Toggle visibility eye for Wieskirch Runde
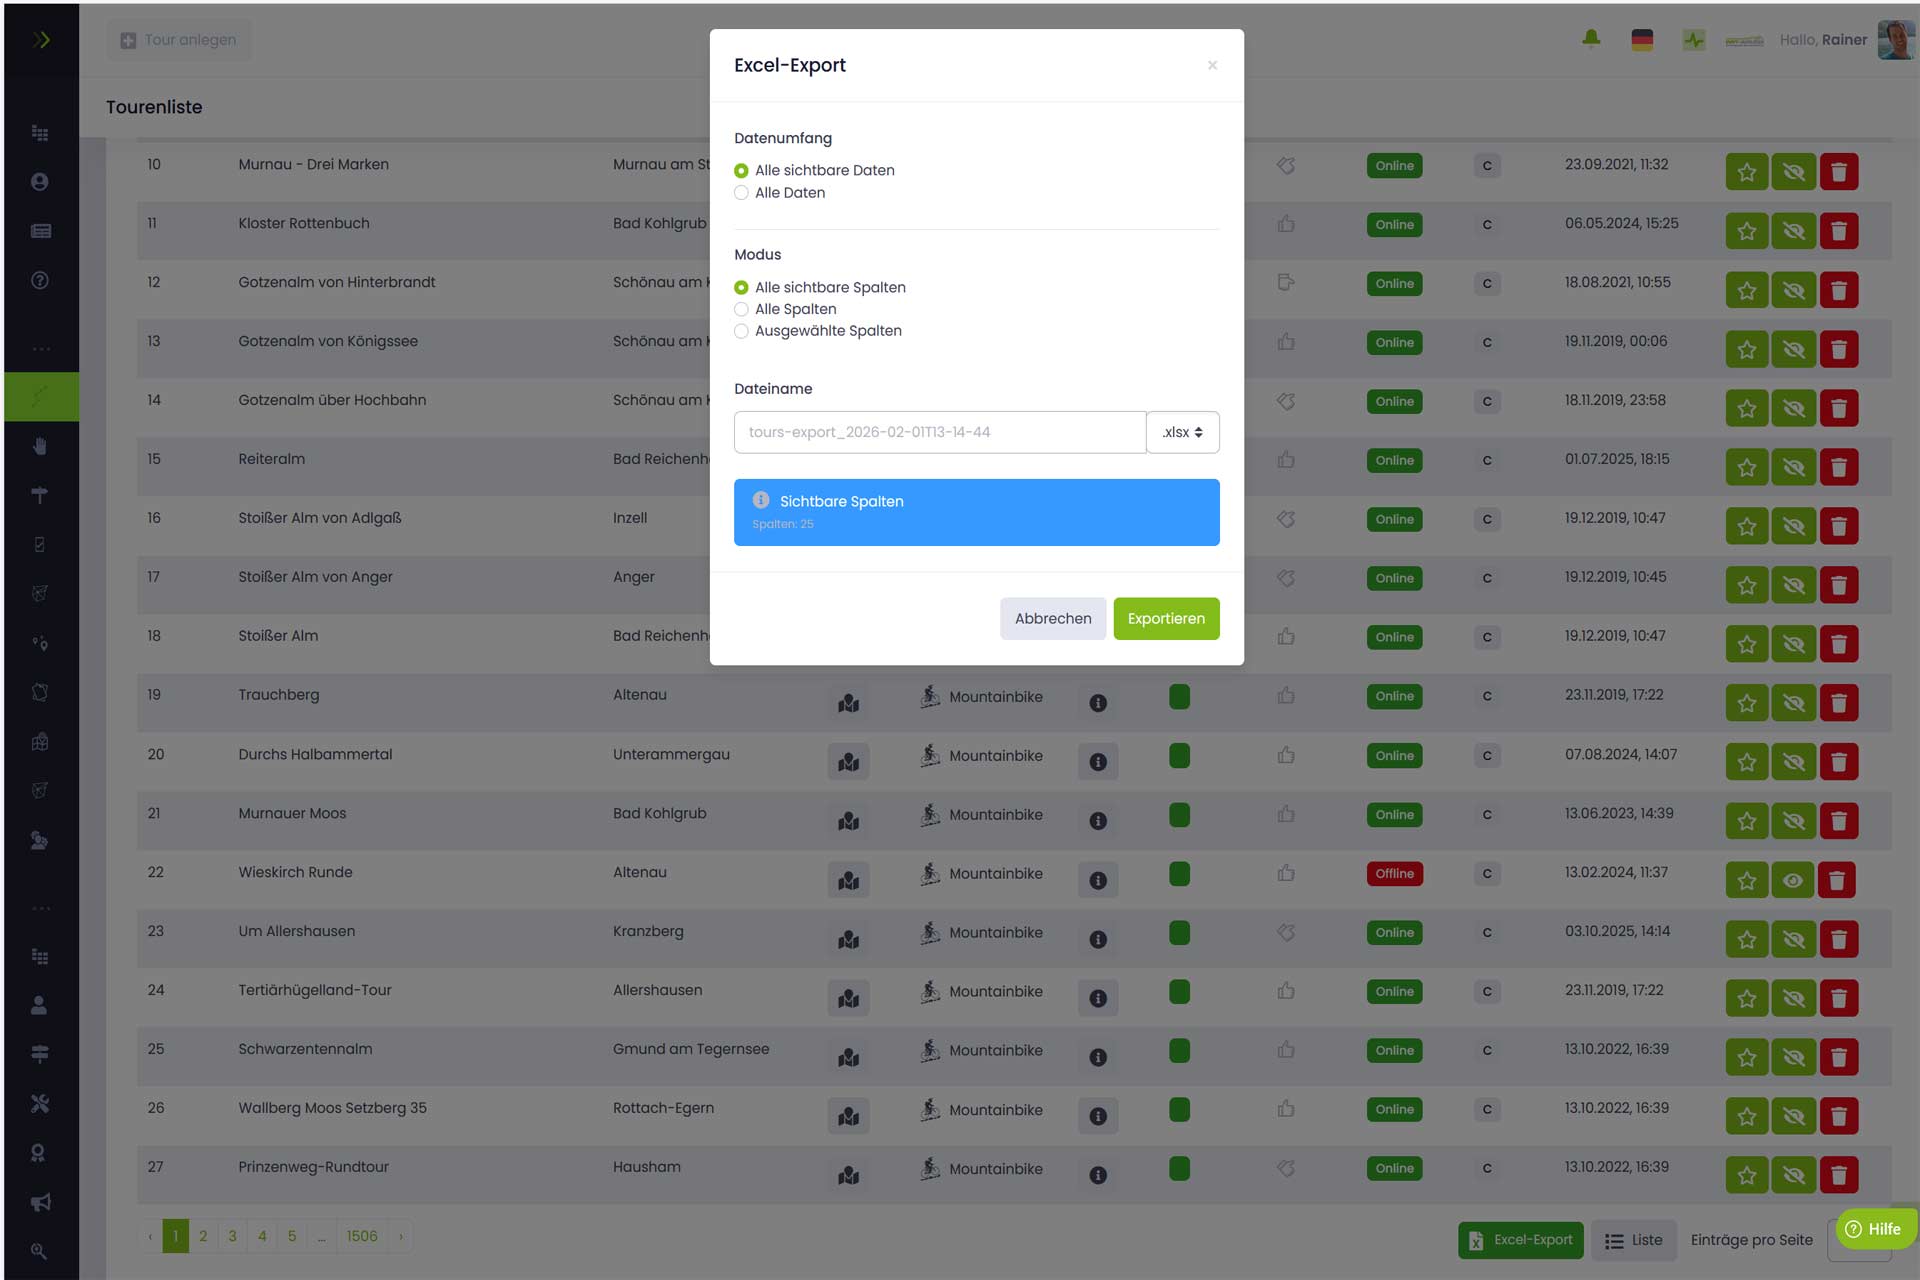 [x=1793, y=881]
